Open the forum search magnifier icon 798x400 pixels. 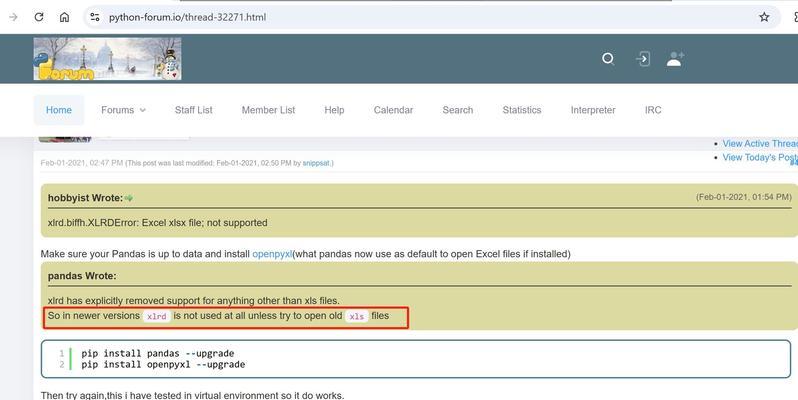pyautogui.click(x=608, y=59)
